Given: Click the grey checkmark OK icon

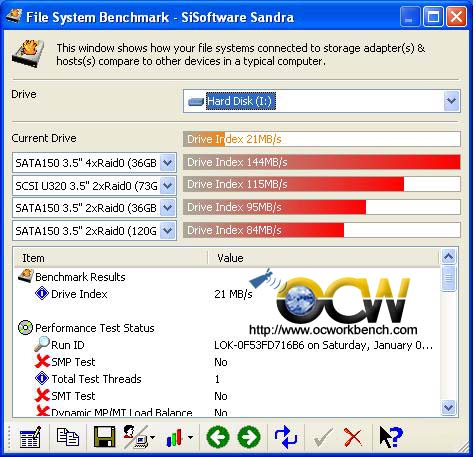Looking at the screenshot, I should point(323,437).
